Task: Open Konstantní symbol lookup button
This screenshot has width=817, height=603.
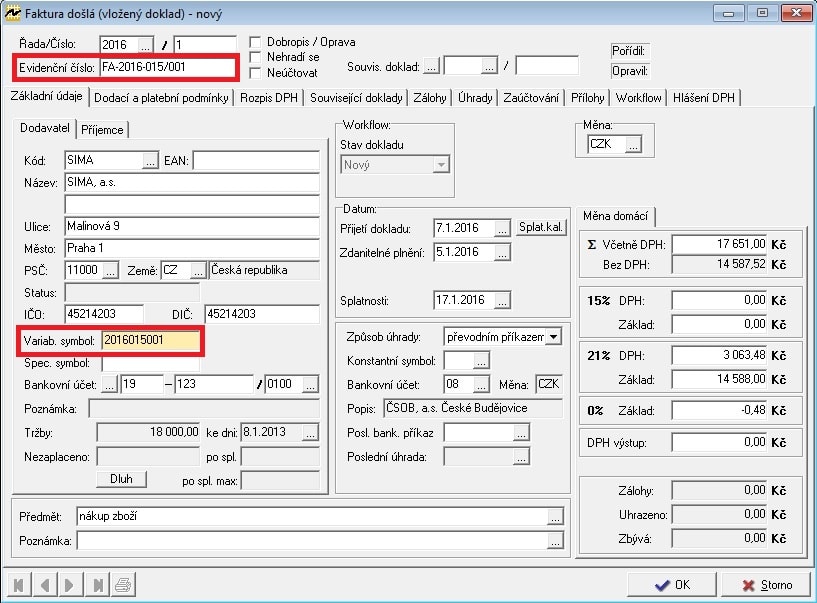Action: click(481, 361)
